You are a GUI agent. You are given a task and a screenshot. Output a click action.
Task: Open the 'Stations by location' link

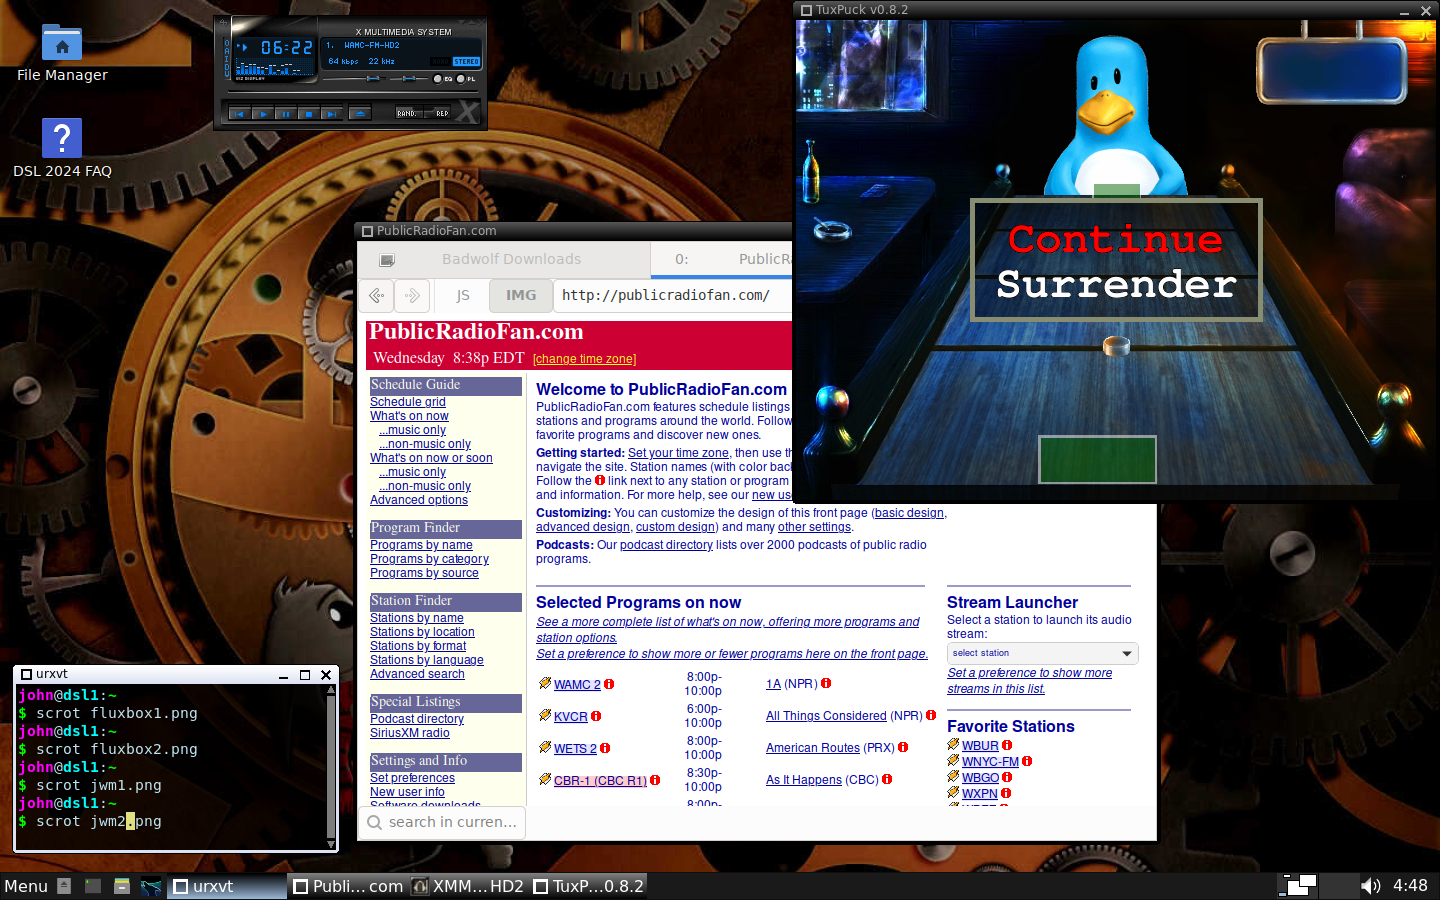coord(422,632)
